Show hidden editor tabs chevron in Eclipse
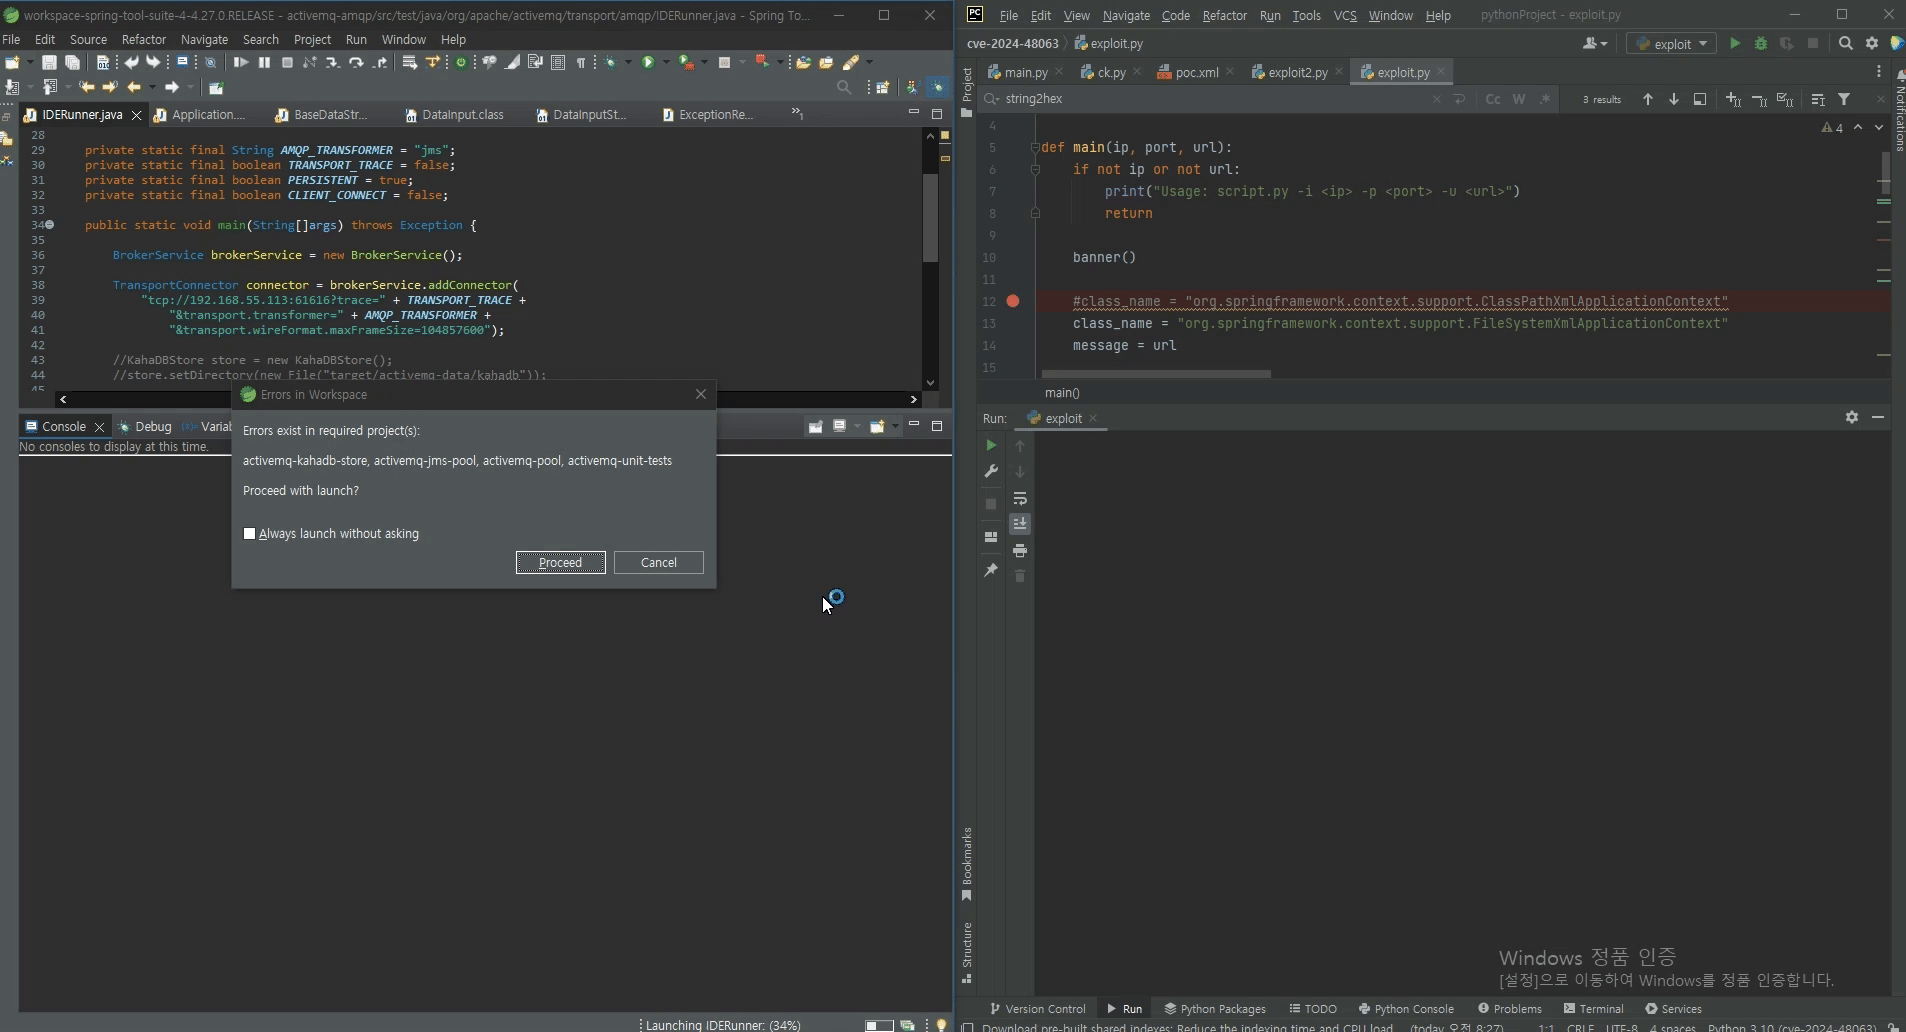Viewport: 1906px width, 1032px height. coord(797,113)
